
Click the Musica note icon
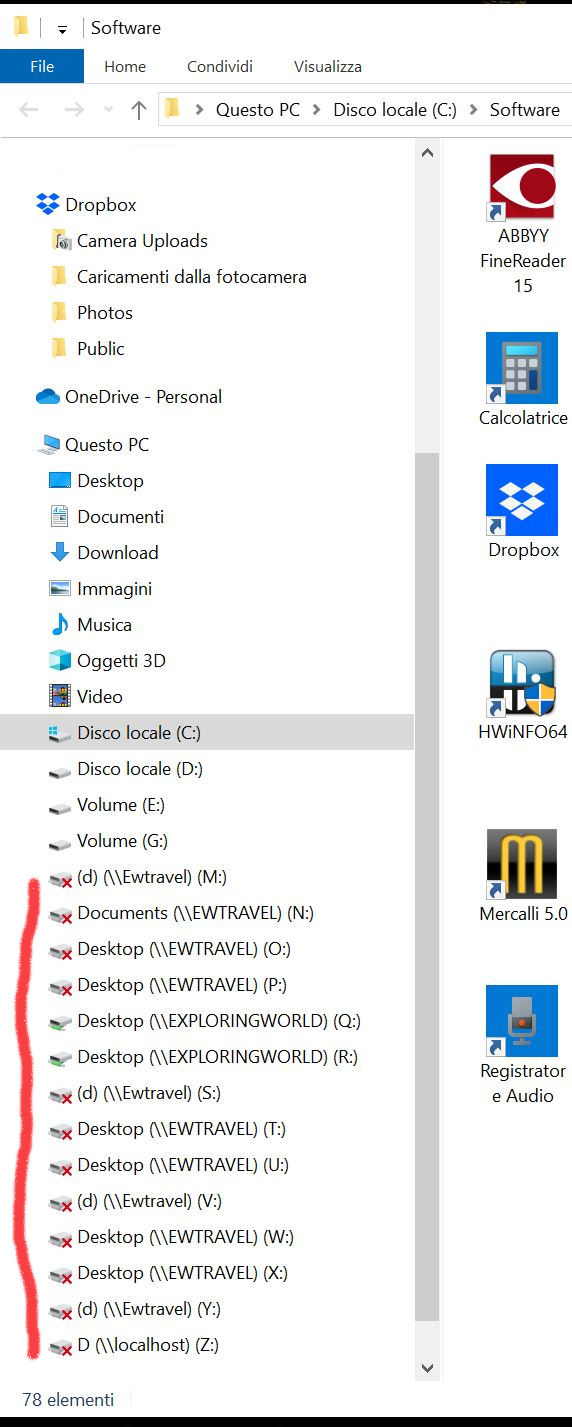pyautogui.click(x=60, y=625)
